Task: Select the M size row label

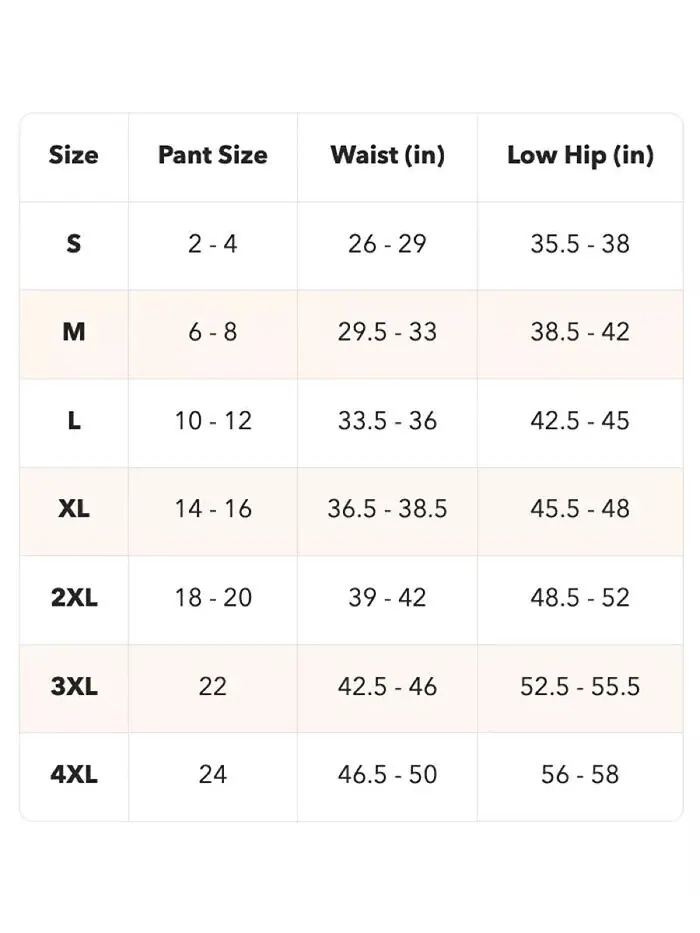Action: tap(74, 332)
